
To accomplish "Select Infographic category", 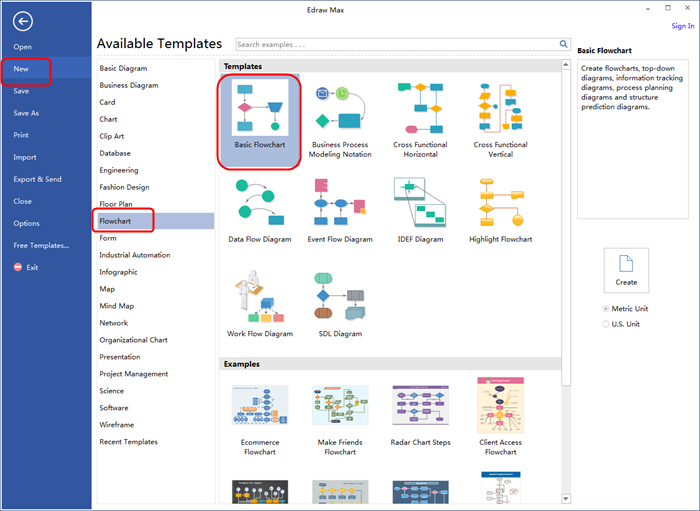I will [118, 272].
